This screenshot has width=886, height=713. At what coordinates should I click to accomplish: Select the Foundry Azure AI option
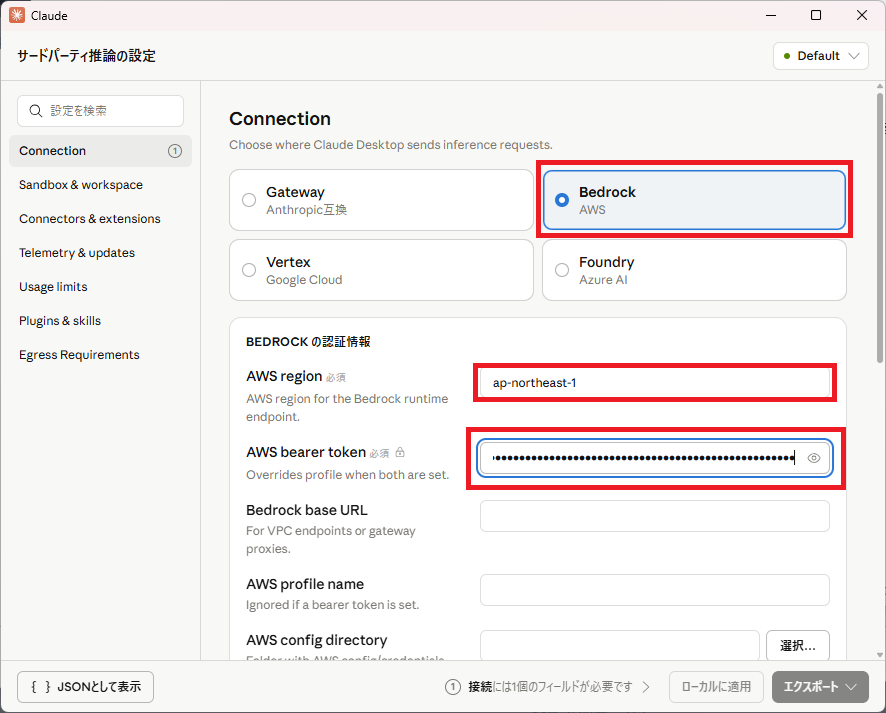click(x=694, y=270)
